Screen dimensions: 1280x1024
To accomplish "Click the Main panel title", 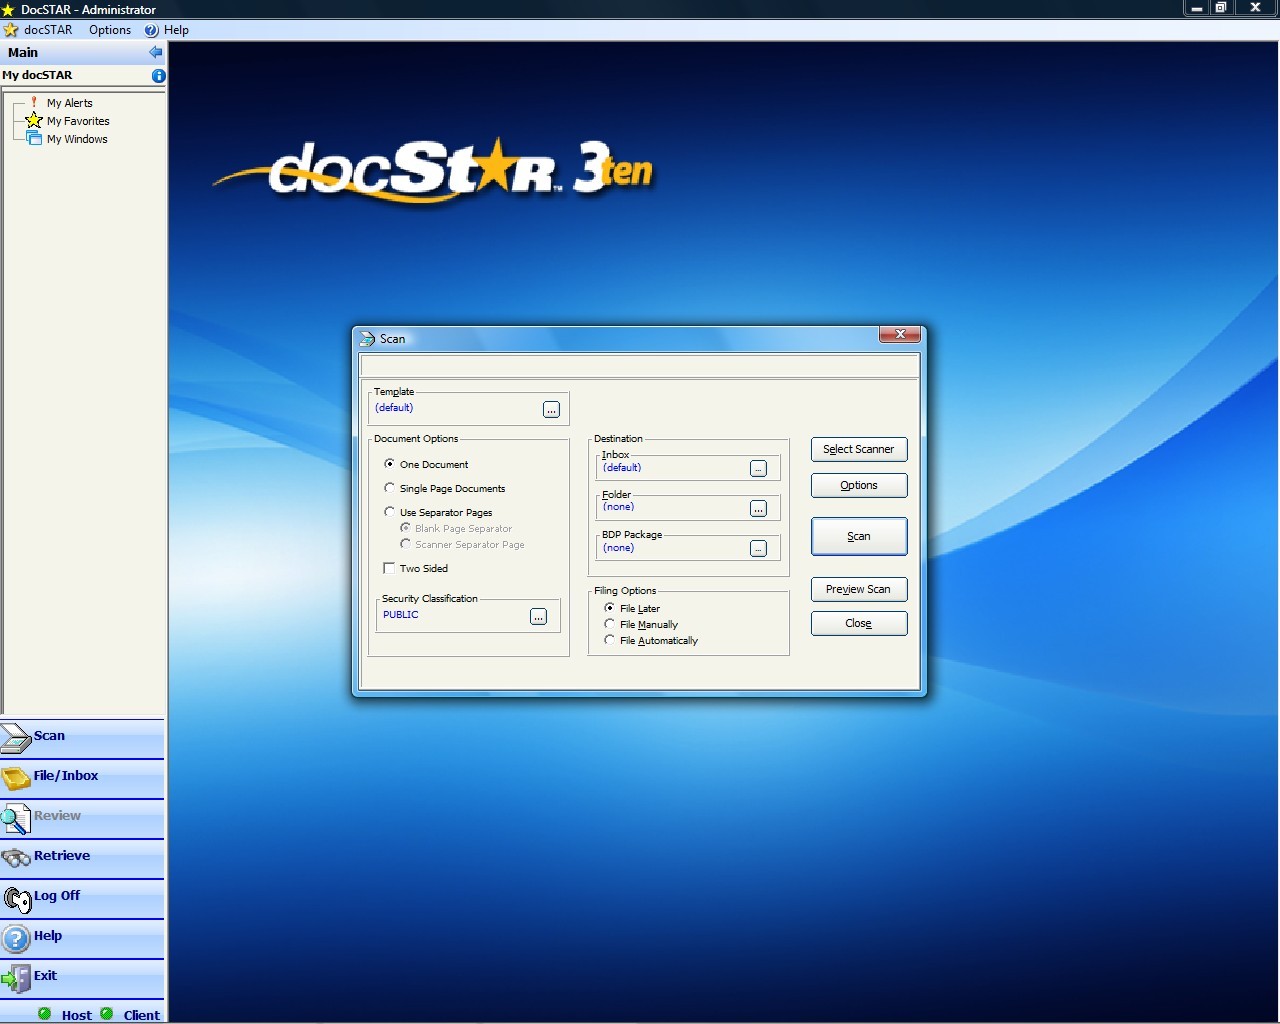I will pyautogui.click(x=23, y=52).
